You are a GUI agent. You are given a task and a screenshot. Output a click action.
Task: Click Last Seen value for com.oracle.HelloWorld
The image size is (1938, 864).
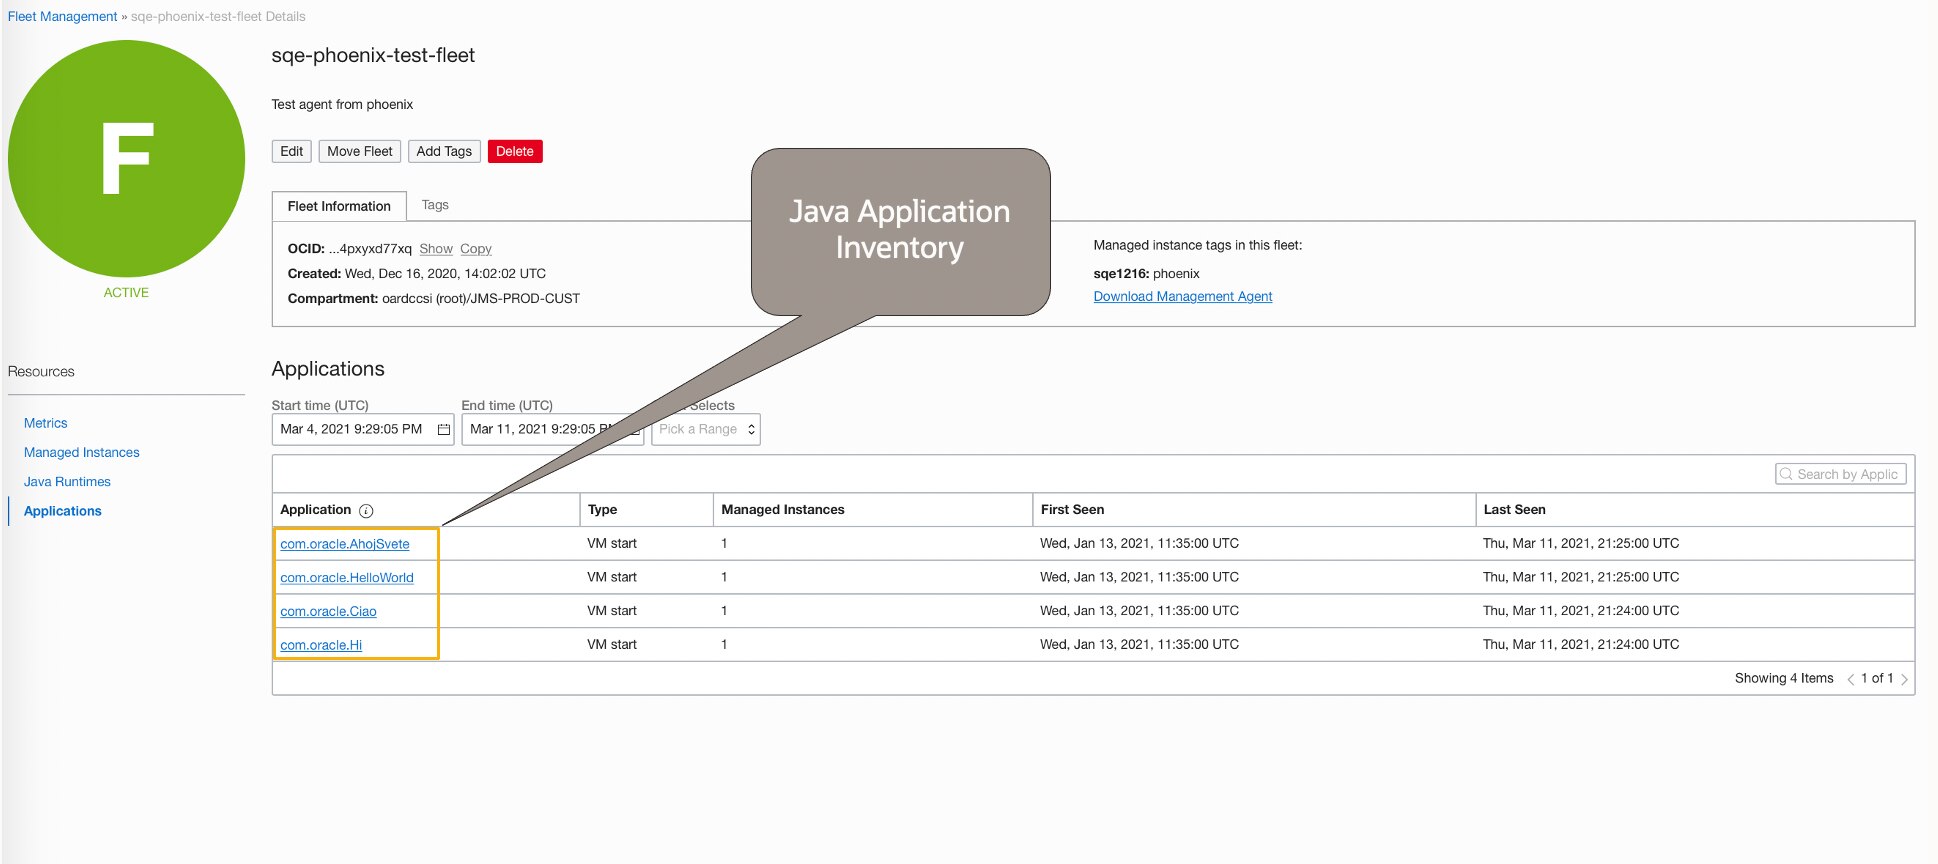point(1581,577)
